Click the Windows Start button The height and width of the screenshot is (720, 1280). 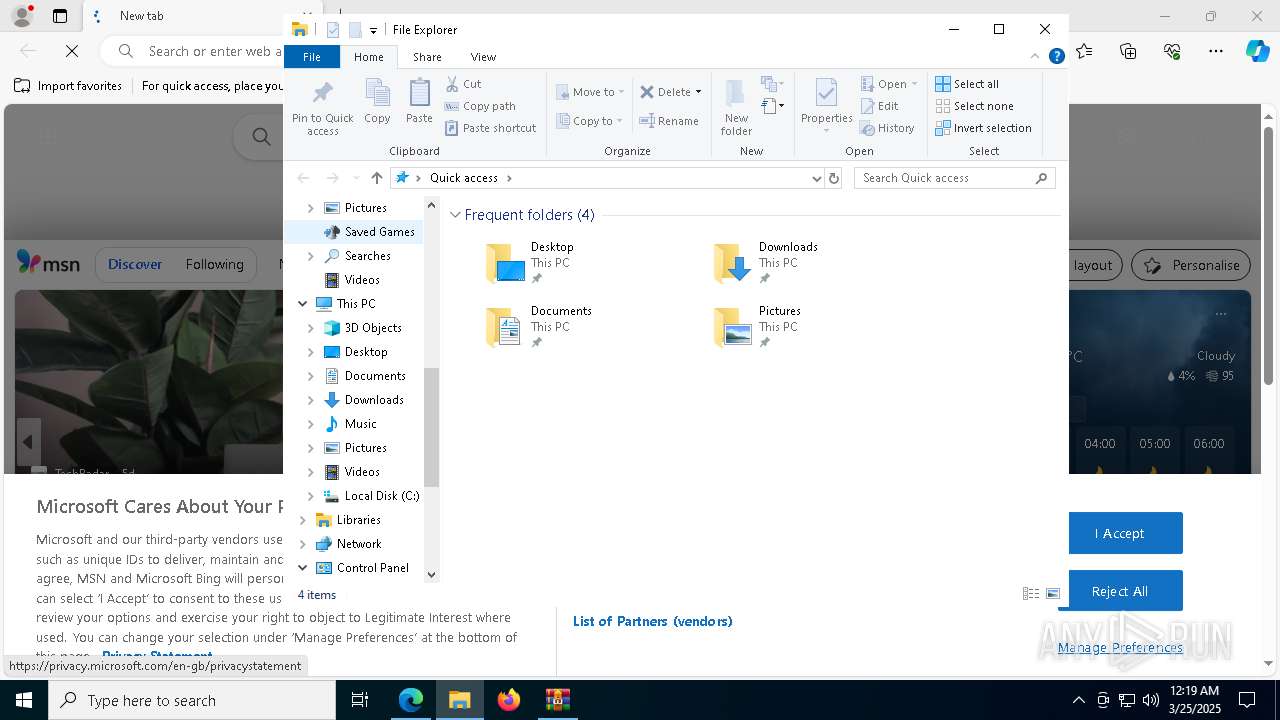(x=24, y=700)
